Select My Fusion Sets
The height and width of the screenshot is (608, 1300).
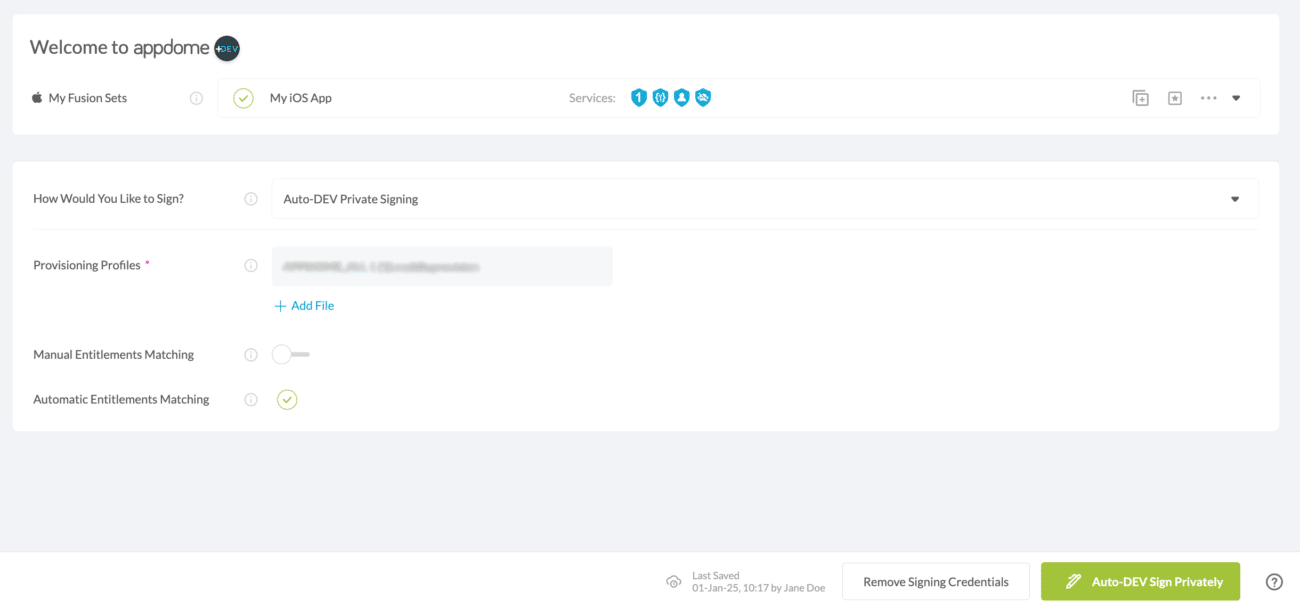[x=89, y=97]
